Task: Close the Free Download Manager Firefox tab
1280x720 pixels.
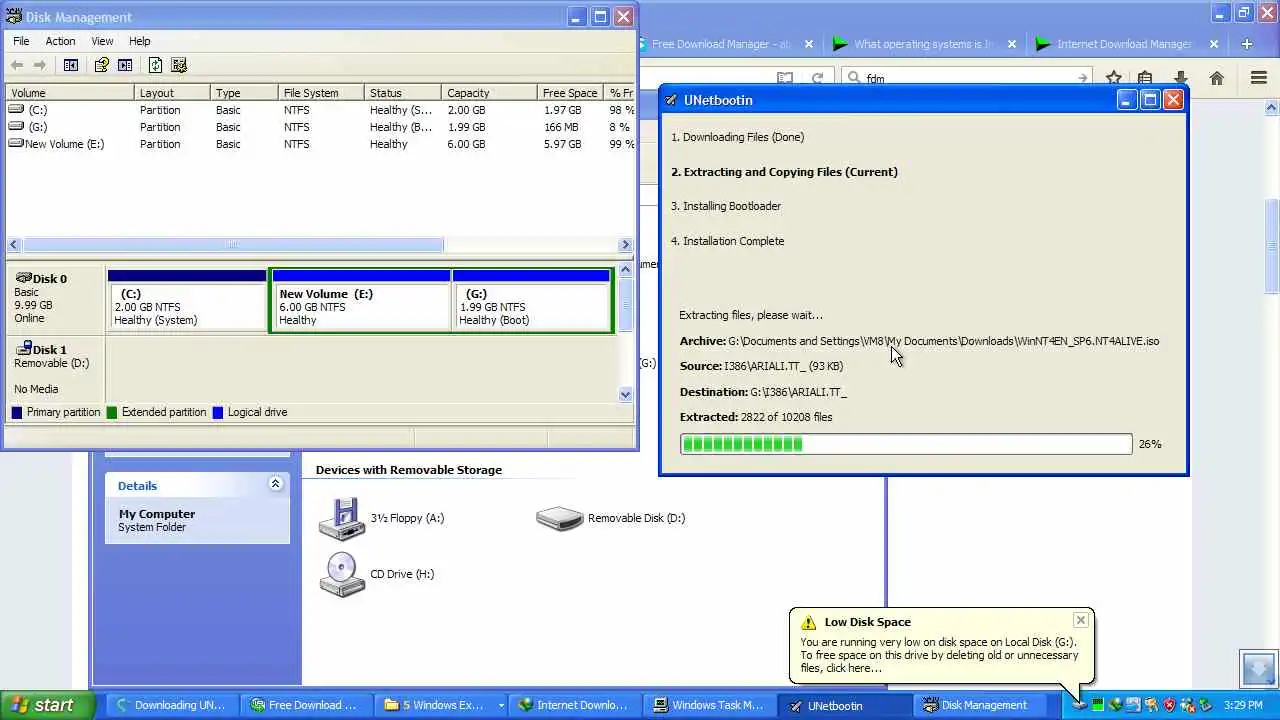Action: pos(809,44)
